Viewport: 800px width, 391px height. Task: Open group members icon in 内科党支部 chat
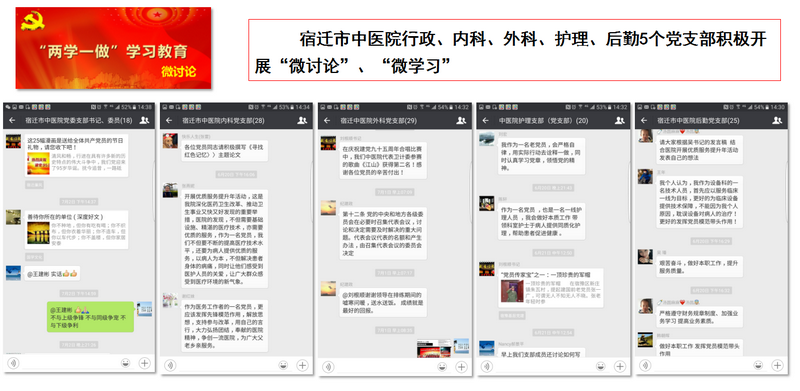(x=302, y=120)
